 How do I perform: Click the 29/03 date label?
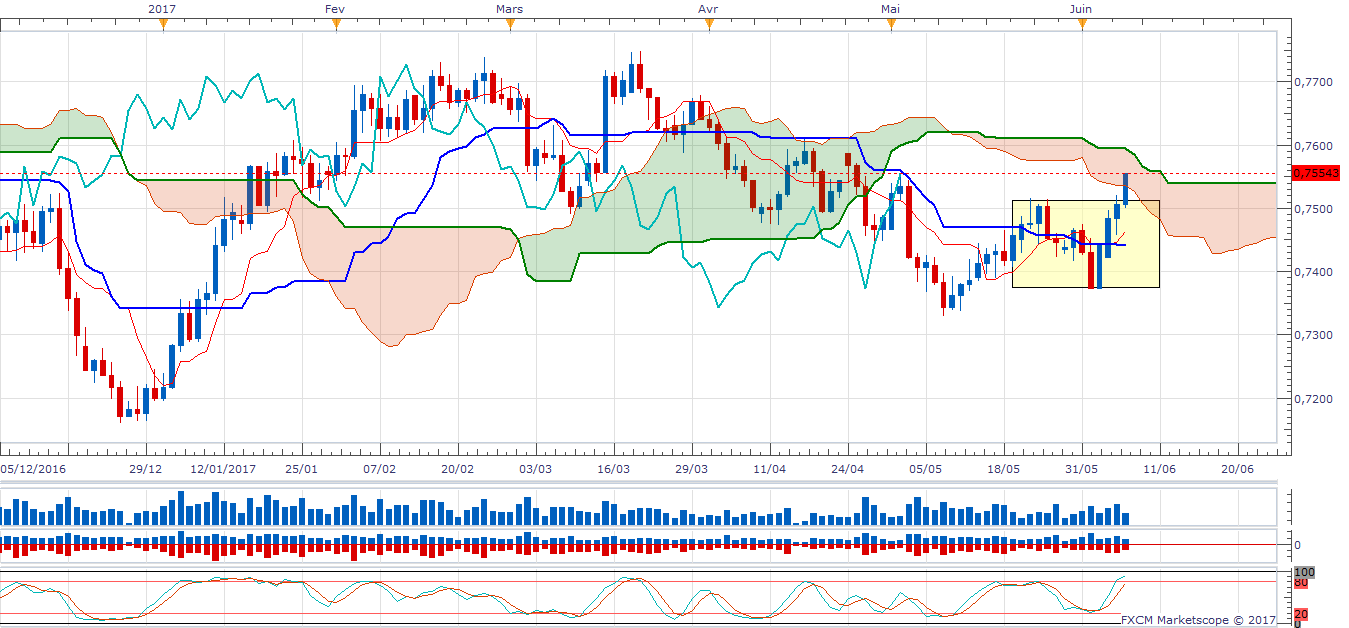(x=691, y=467)
